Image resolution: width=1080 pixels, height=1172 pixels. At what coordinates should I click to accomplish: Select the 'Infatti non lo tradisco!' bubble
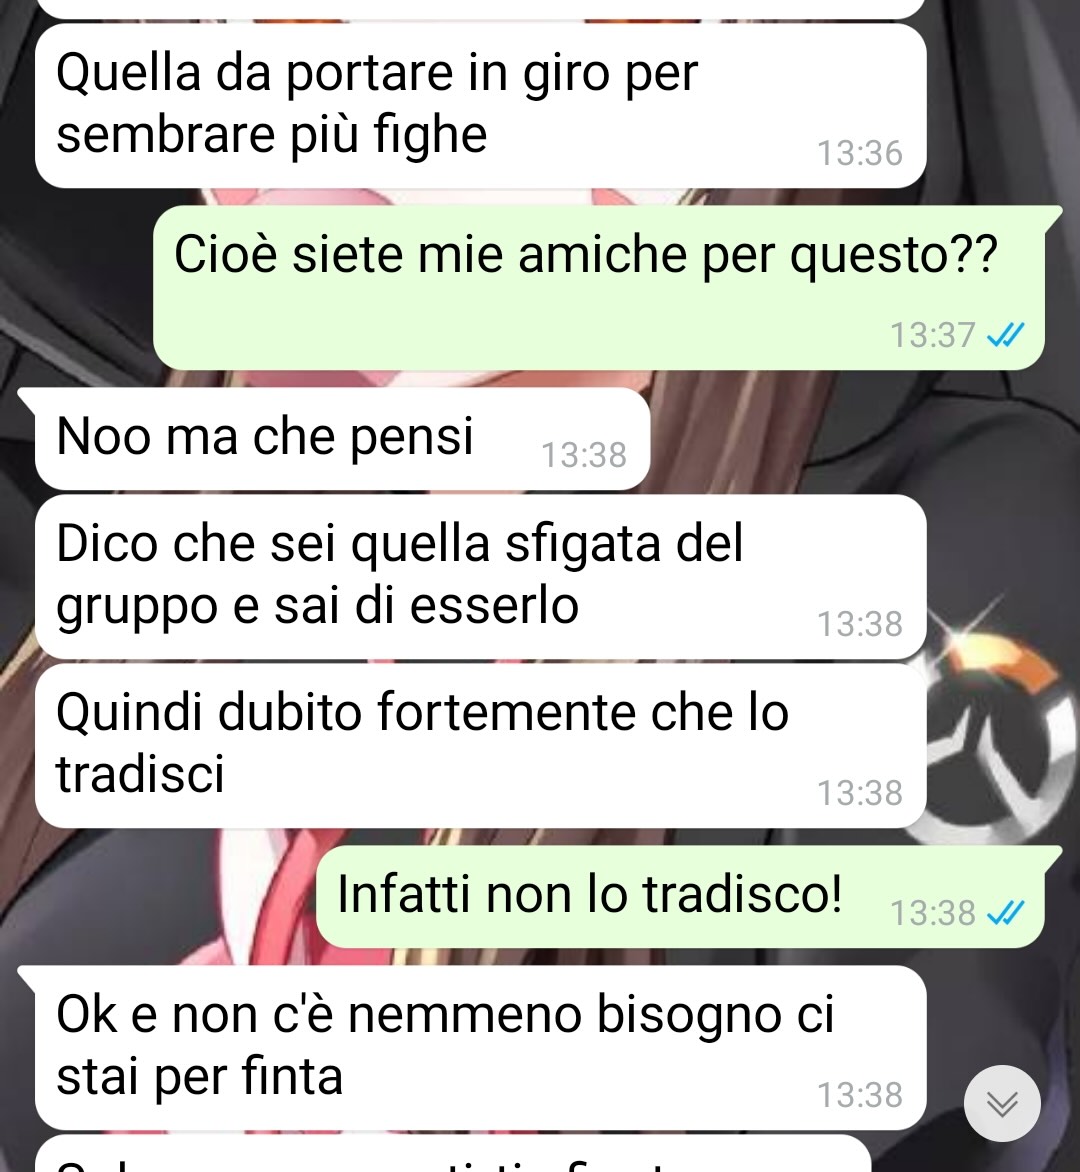coord(680,897)
